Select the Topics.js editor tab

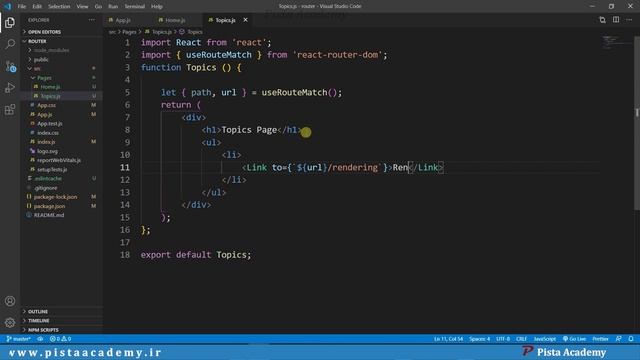[225, 20]
